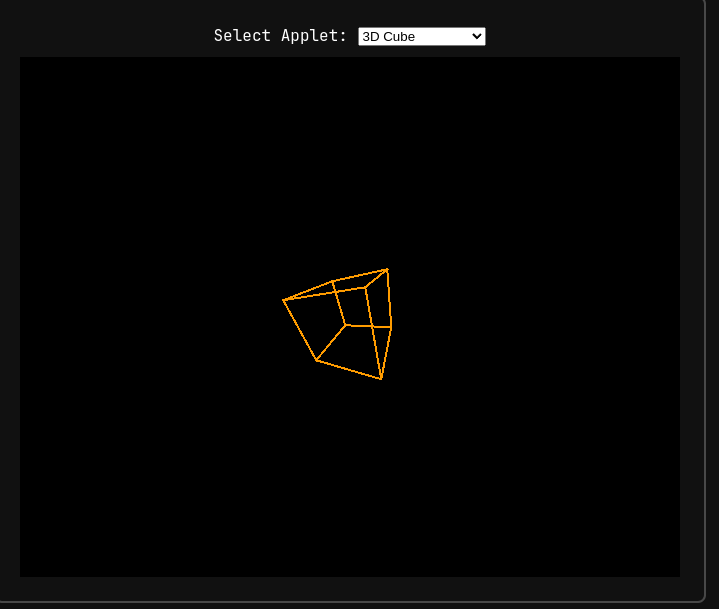719x609 pixels.
Task: Click the rightmost vertex of the cube
Action: 391,327
